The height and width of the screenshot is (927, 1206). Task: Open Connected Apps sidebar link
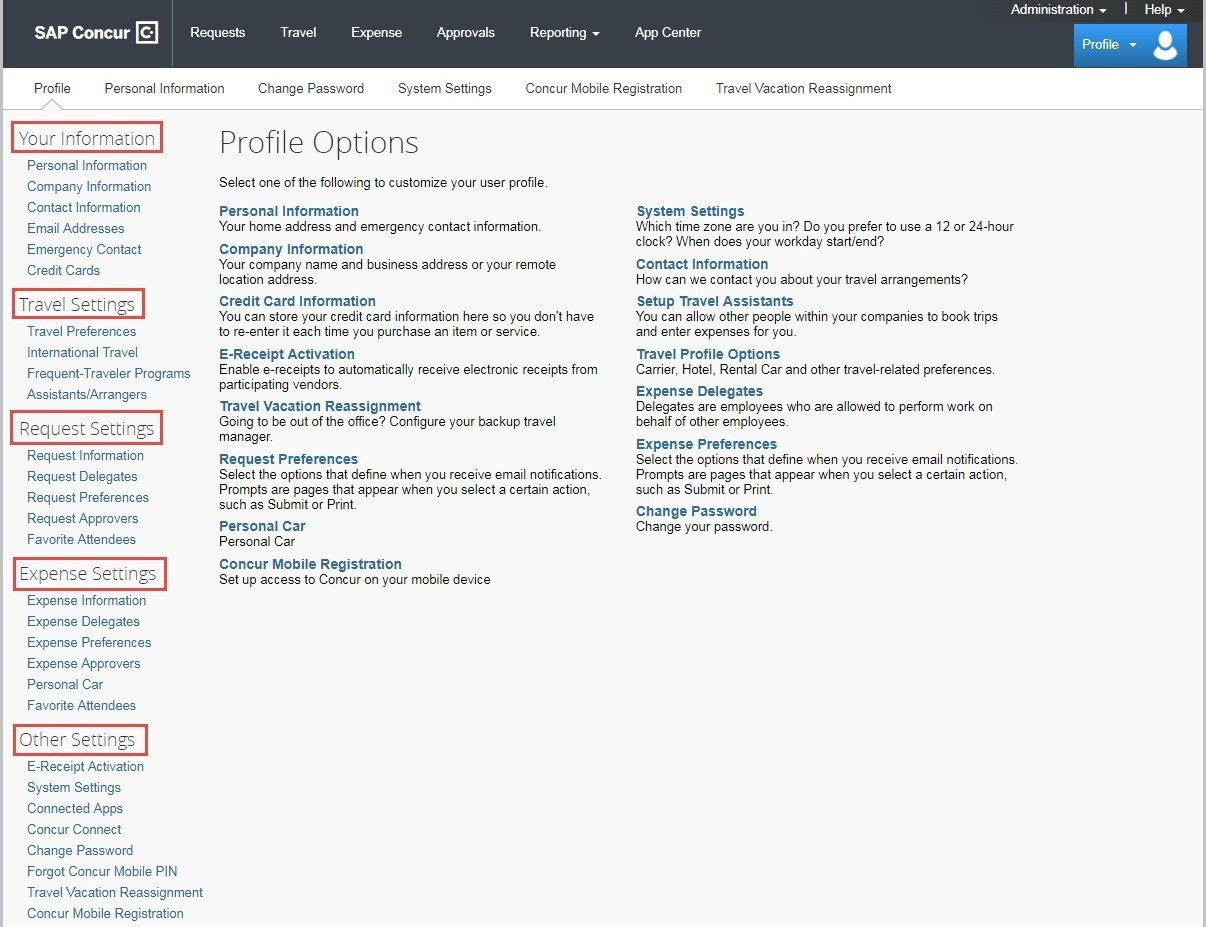tap(75, 808)
